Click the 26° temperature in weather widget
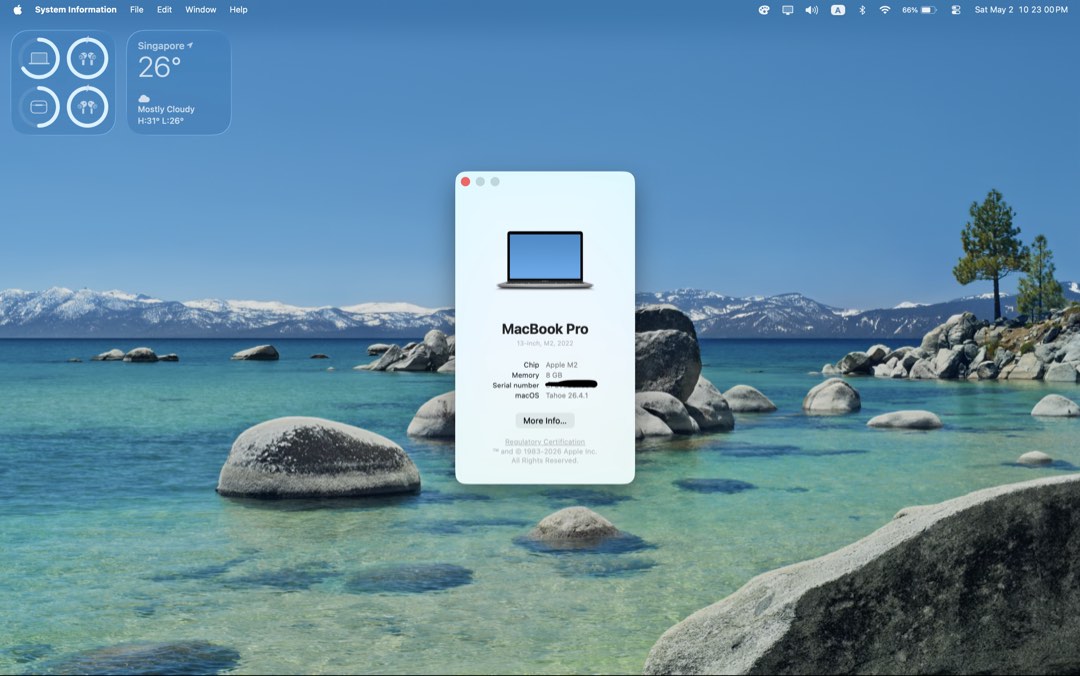Screen dimensions: 1080x676 (159, 68)
